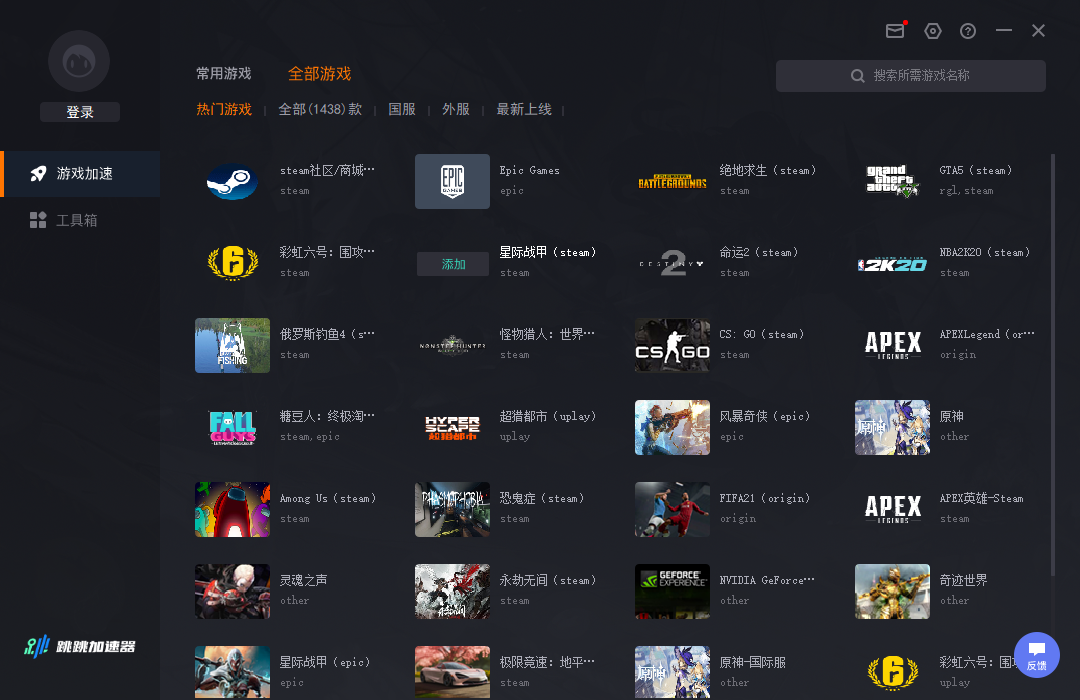1080x700 pixels.
Task: Click the 奇迹世界 thumbnail
Action: coord(893,591)
